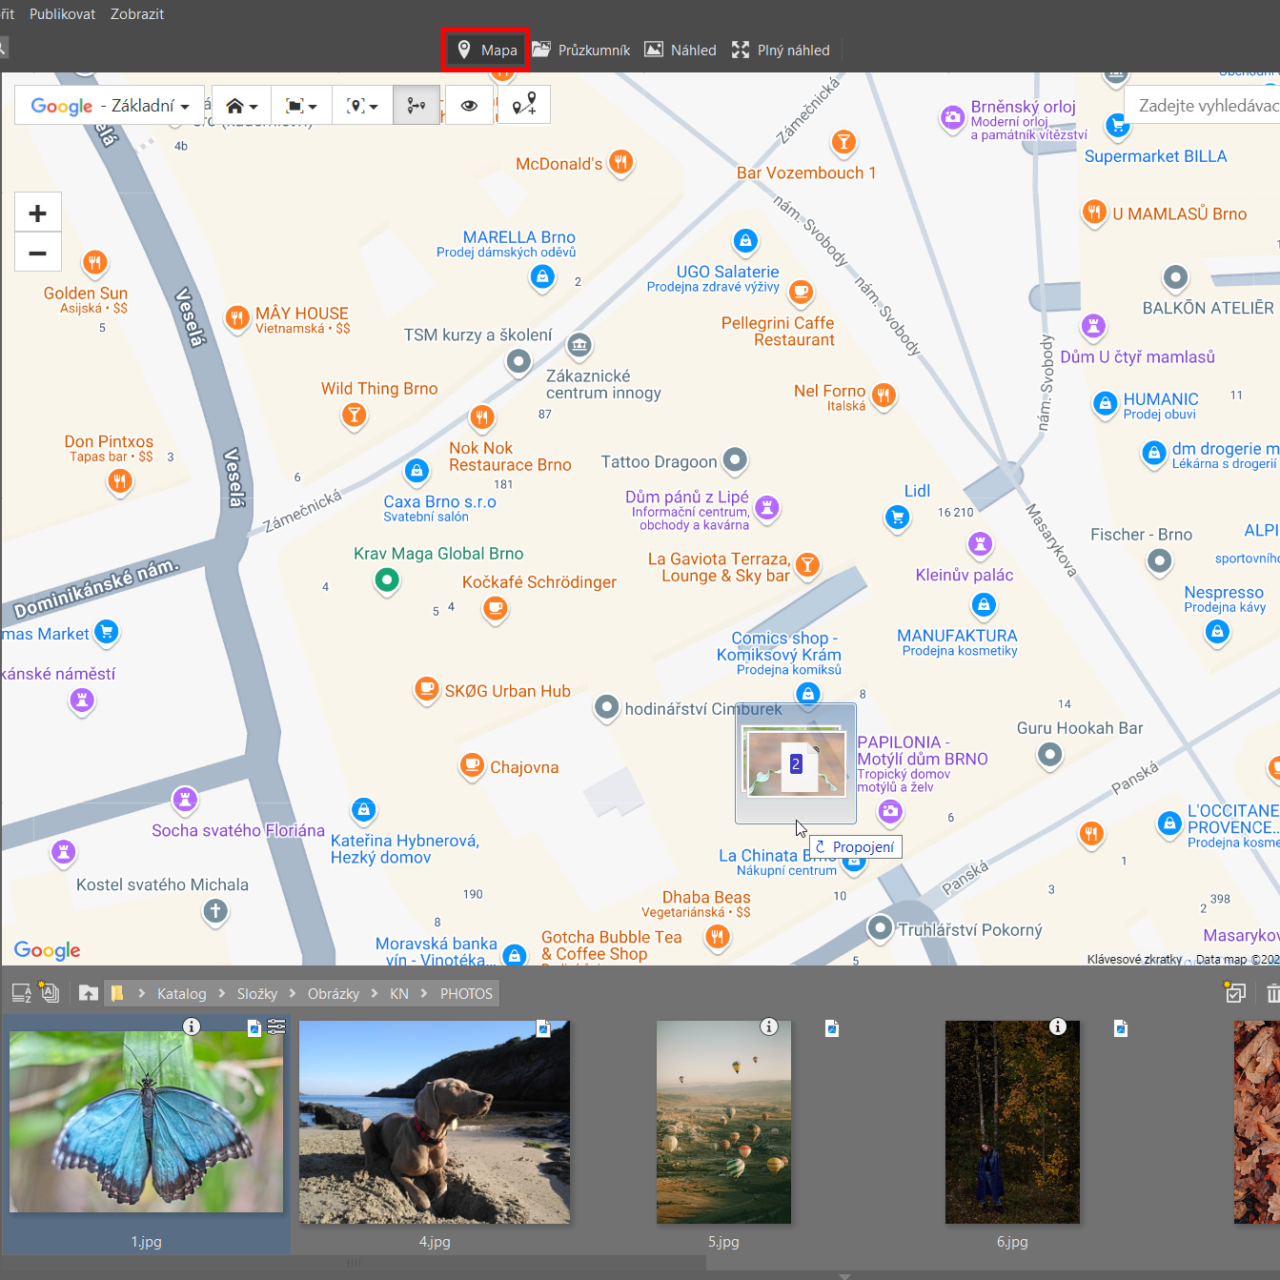Click the file type badge on 5.jpg

832,1028
